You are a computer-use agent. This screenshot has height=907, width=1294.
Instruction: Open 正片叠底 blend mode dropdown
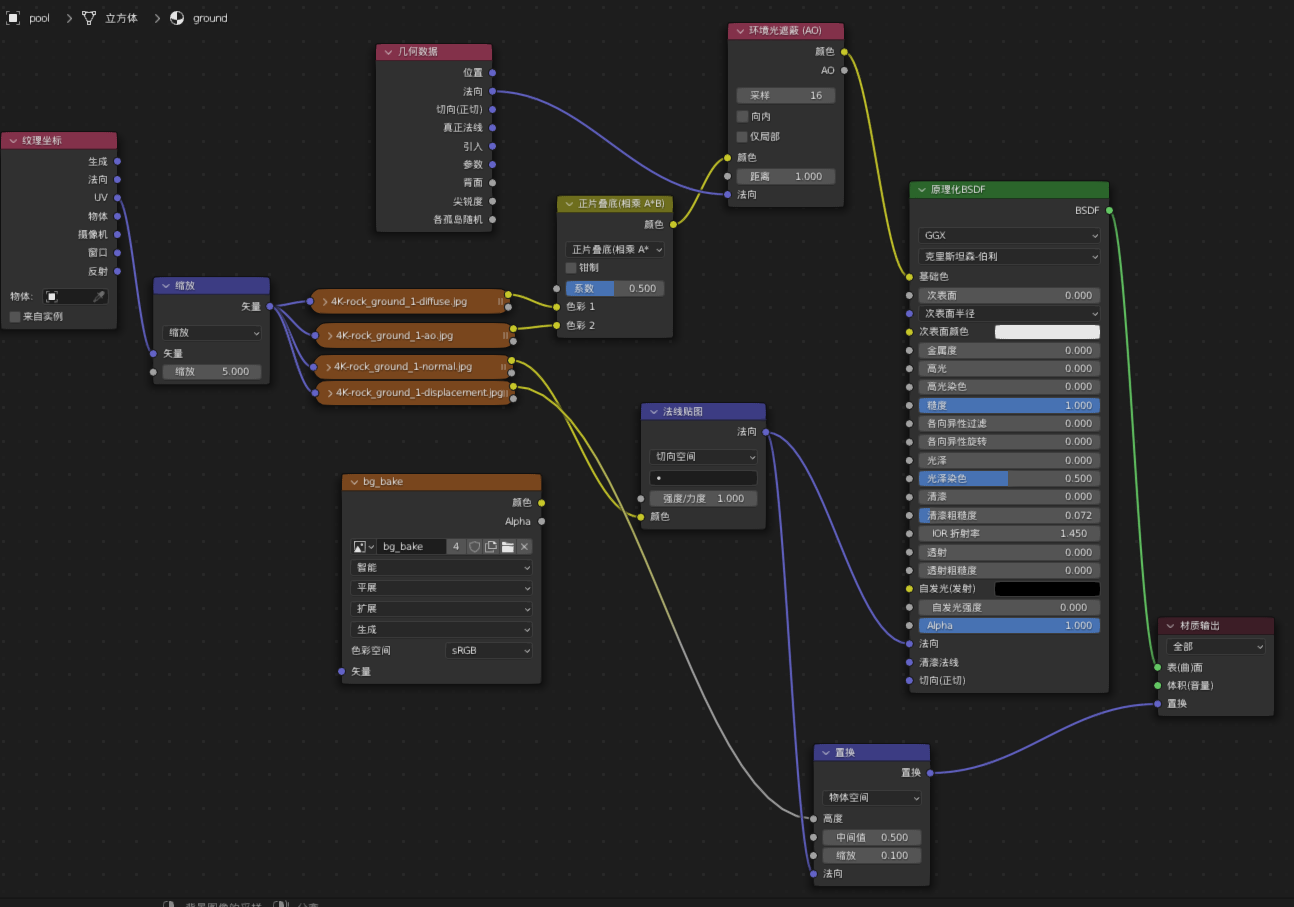click(615, 249)
